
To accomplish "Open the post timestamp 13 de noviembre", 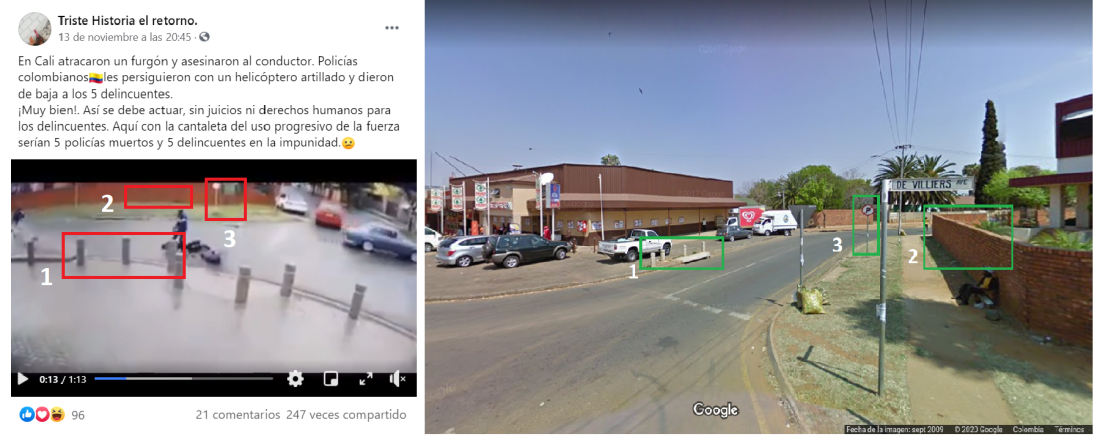I will coord(126,36).
